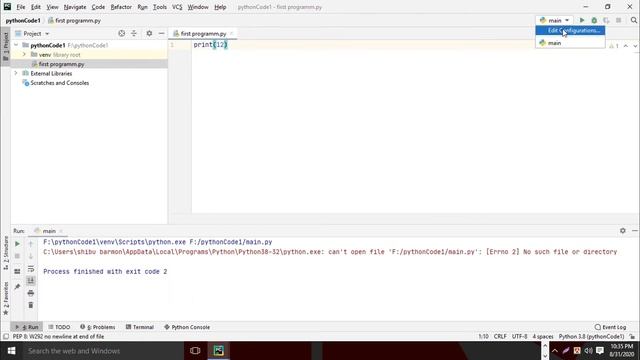Screen dimensions: 640x360
Task: Open Task View on the taskbar
Action: coord(195,351)
